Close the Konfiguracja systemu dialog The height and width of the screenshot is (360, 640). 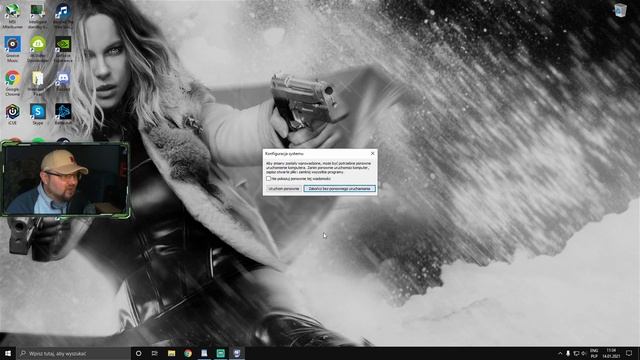point(372,153)
